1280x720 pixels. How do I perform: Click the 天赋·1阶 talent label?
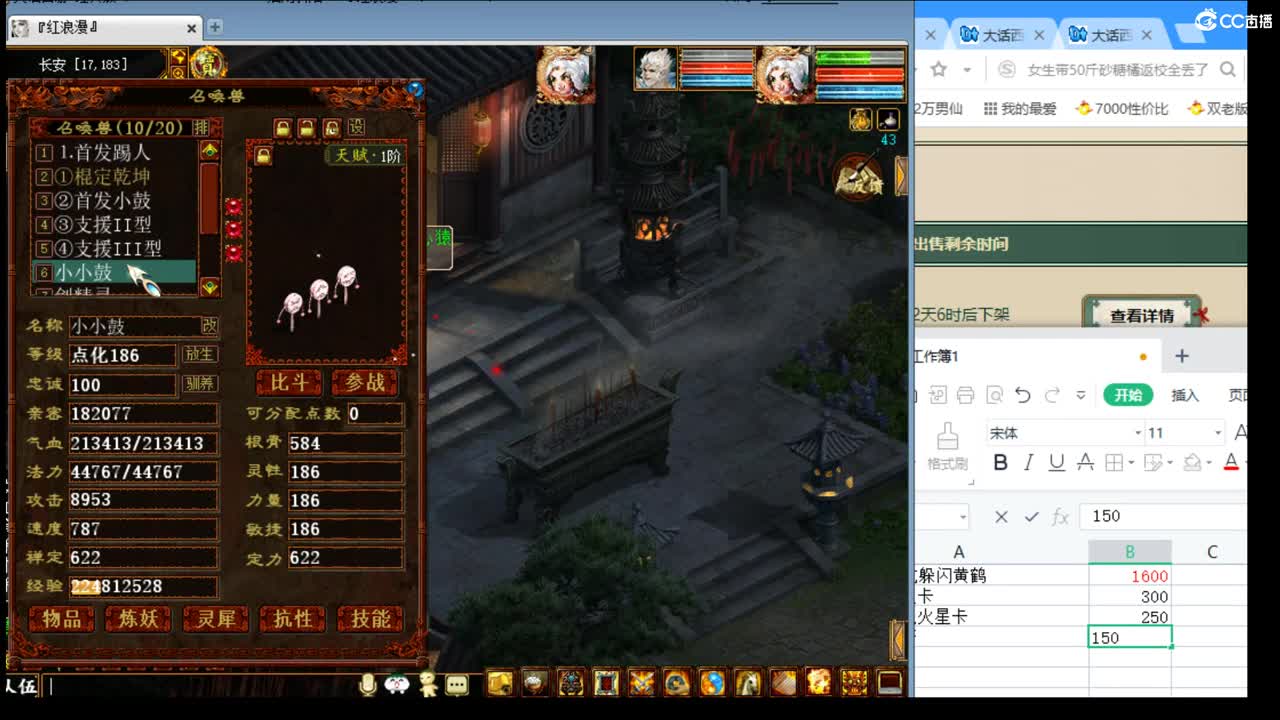[x=366, y=157]
